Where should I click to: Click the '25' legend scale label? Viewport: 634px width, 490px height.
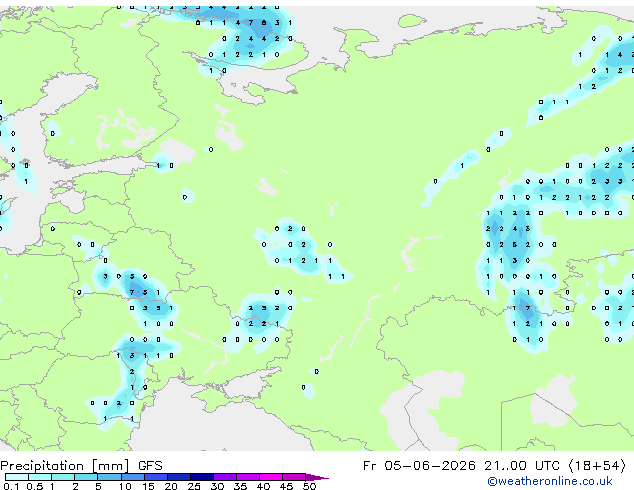(x=194, y=486)
